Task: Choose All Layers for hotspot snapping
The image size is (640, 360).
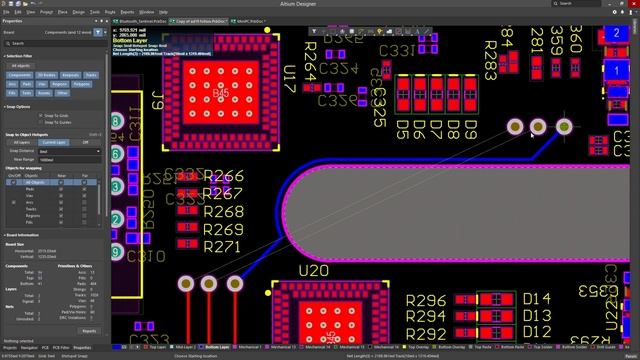Action: [22, 142]
